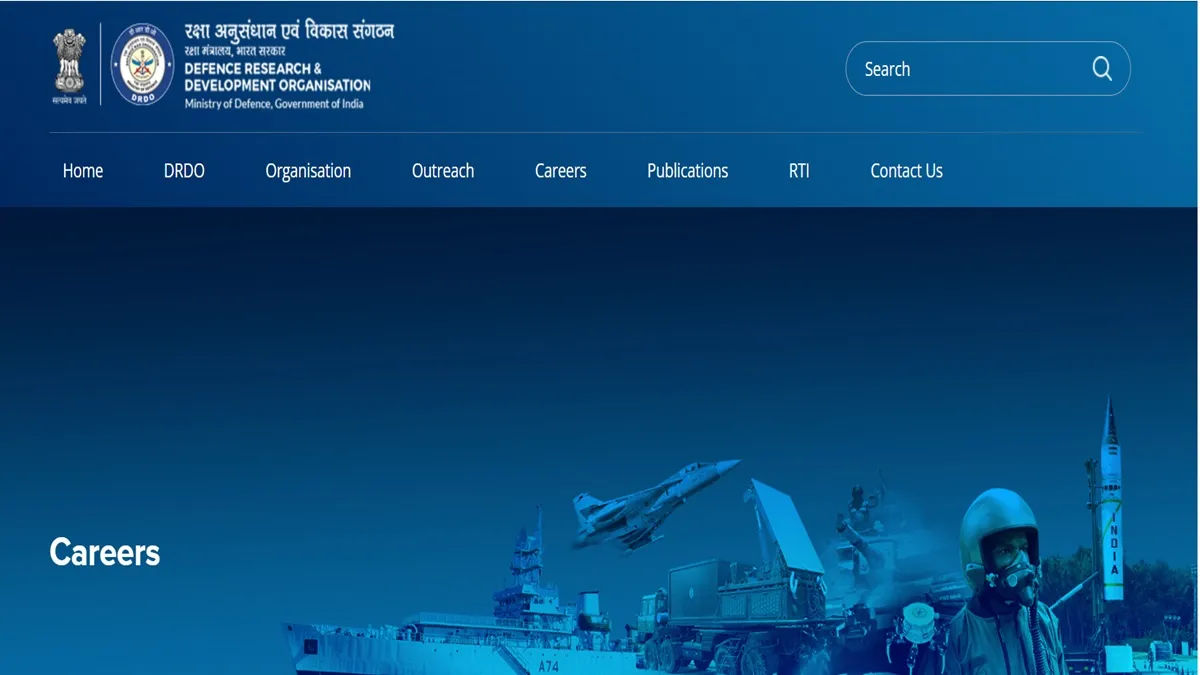Open the Home menu item
The image size is (1200, 675).
pyautogui.click(x=83, y=171)
